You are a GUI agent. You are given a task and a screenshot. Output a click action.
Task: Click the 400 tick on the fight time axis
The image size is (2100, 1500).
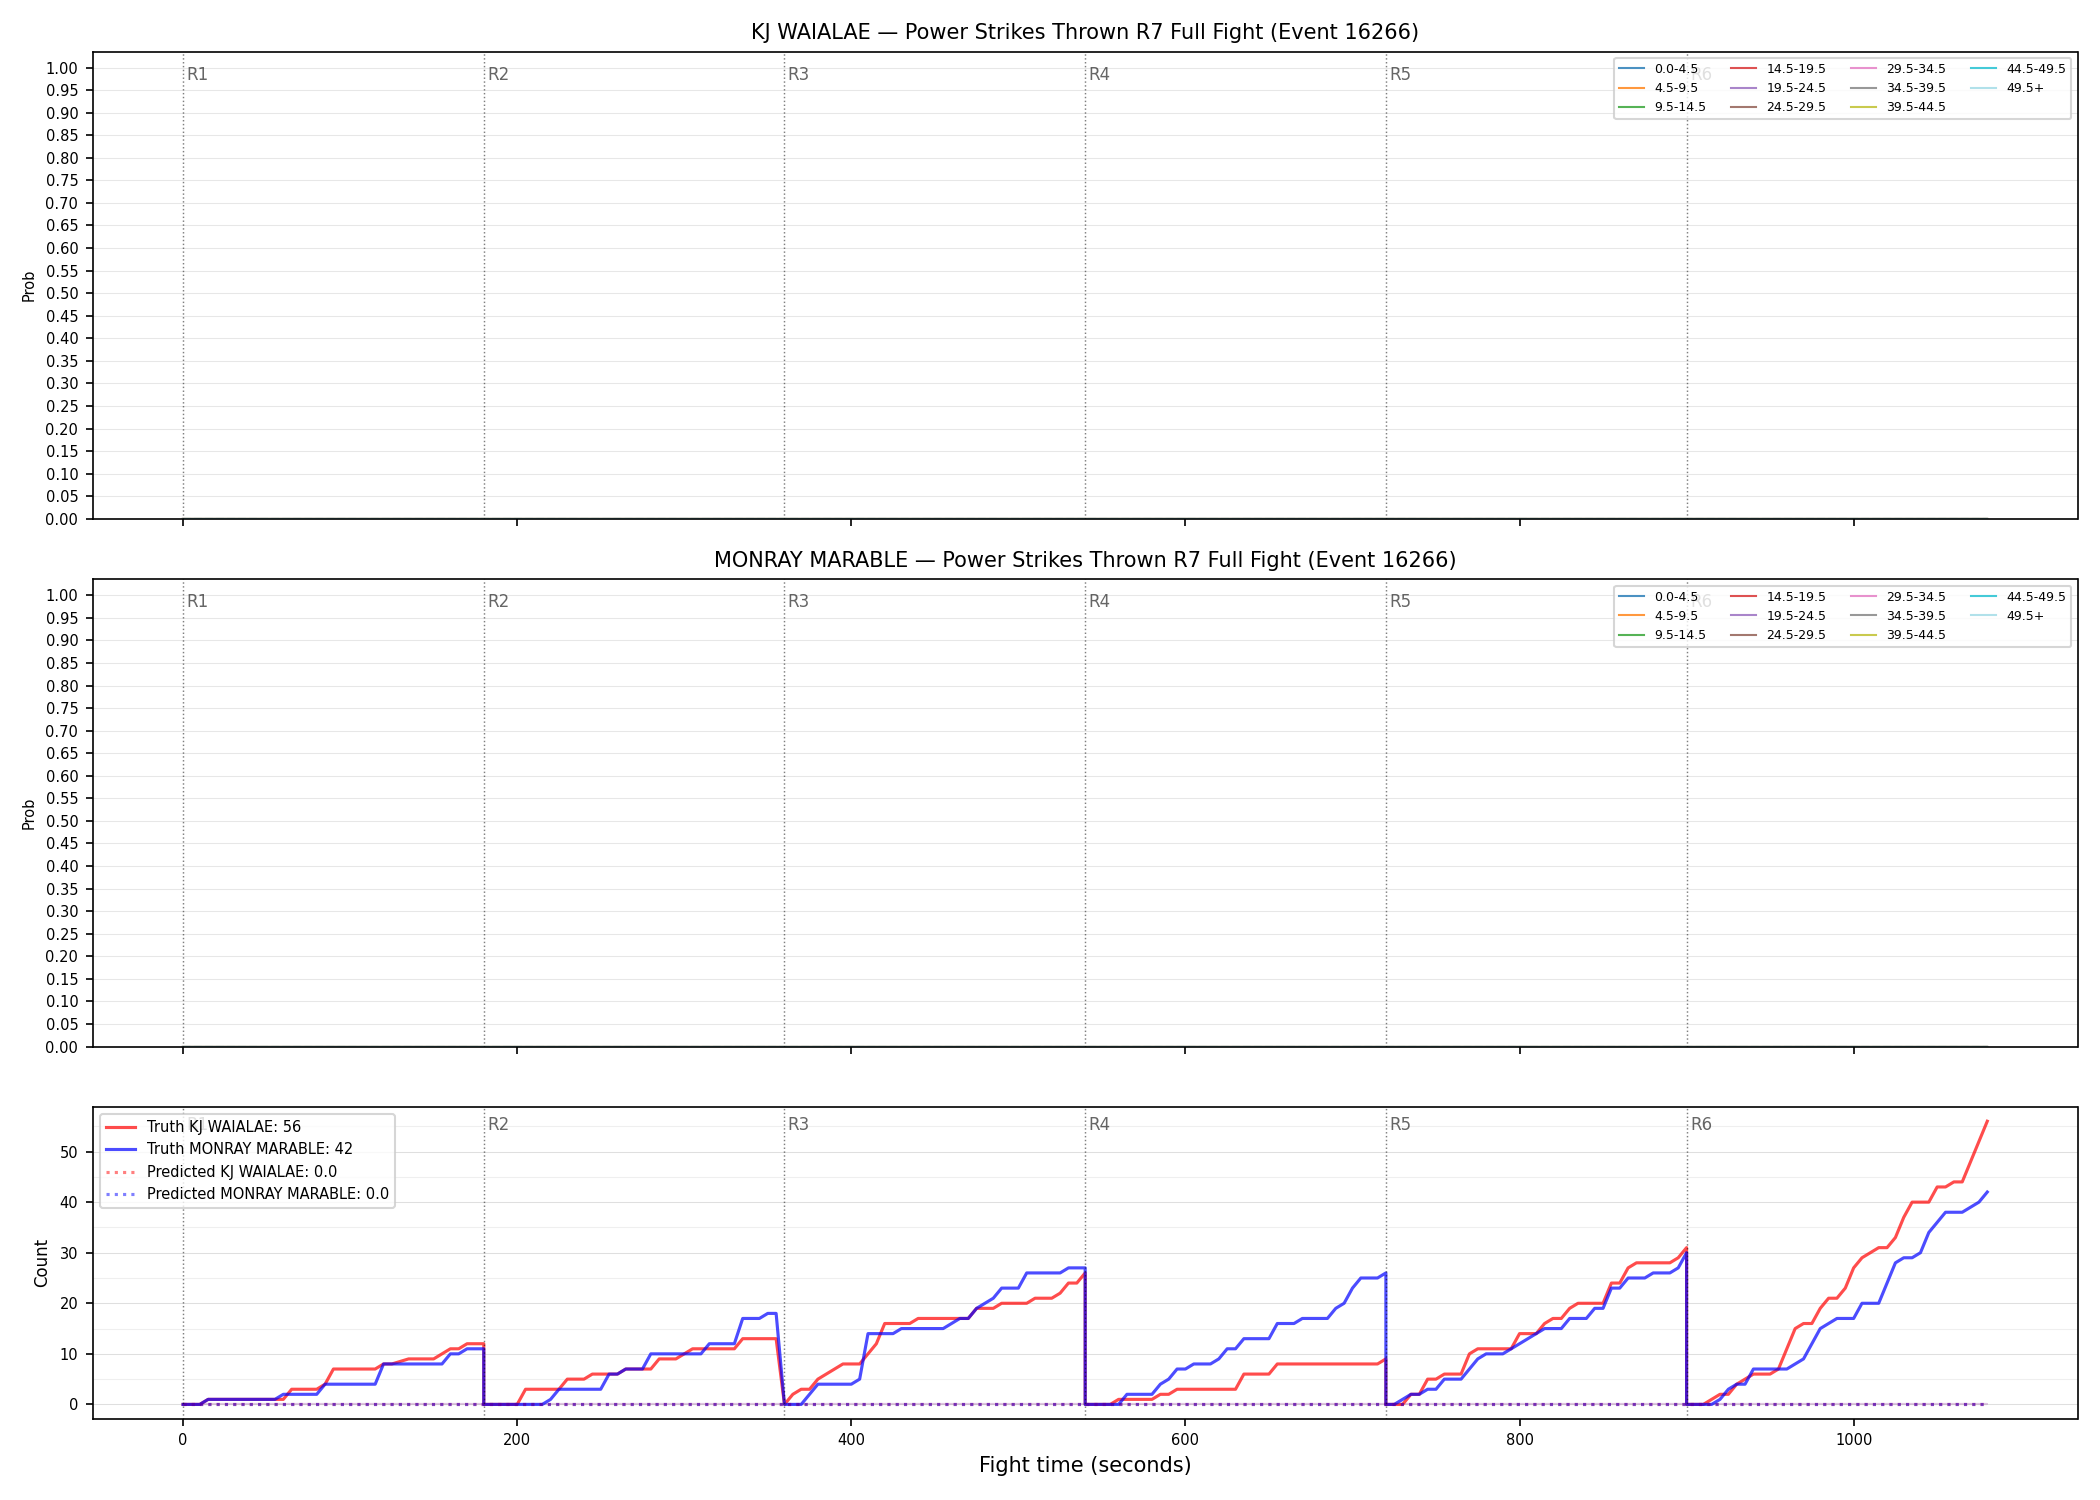click(850, 1439)
